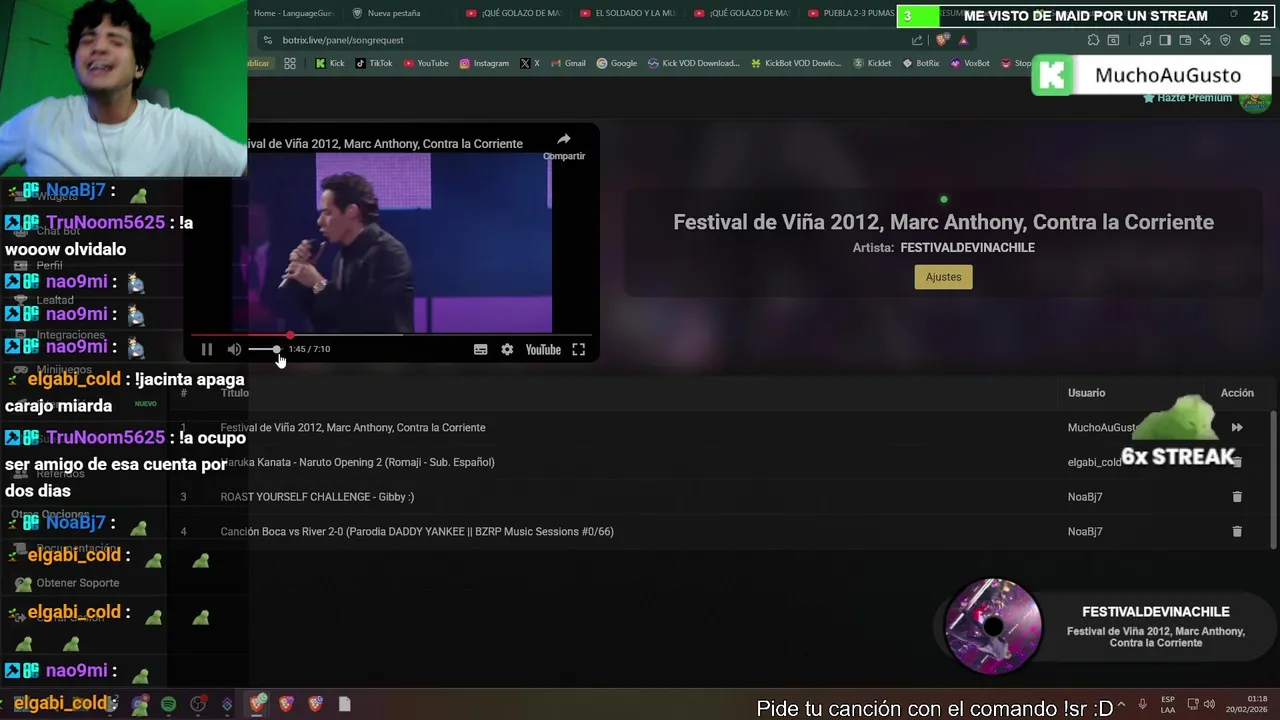The width and height of the screenshot is (1280, 720).
Task: Delete the ROAST YOURSELF CHALLENGE request
Action: (x=1237, y=496)
